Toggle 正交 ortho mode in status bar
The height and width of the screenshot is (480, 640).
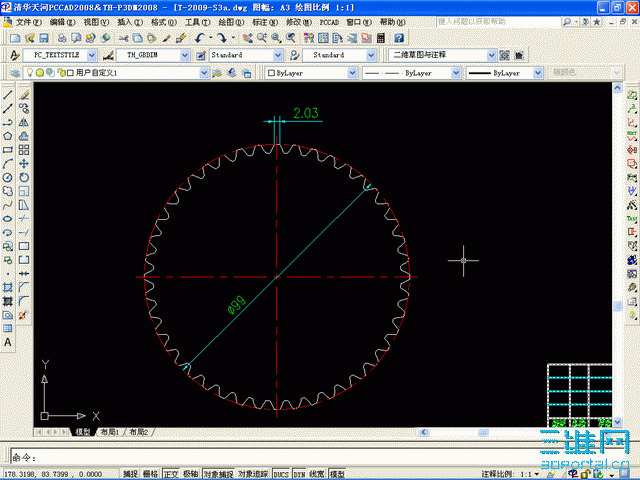pos(171,474)
